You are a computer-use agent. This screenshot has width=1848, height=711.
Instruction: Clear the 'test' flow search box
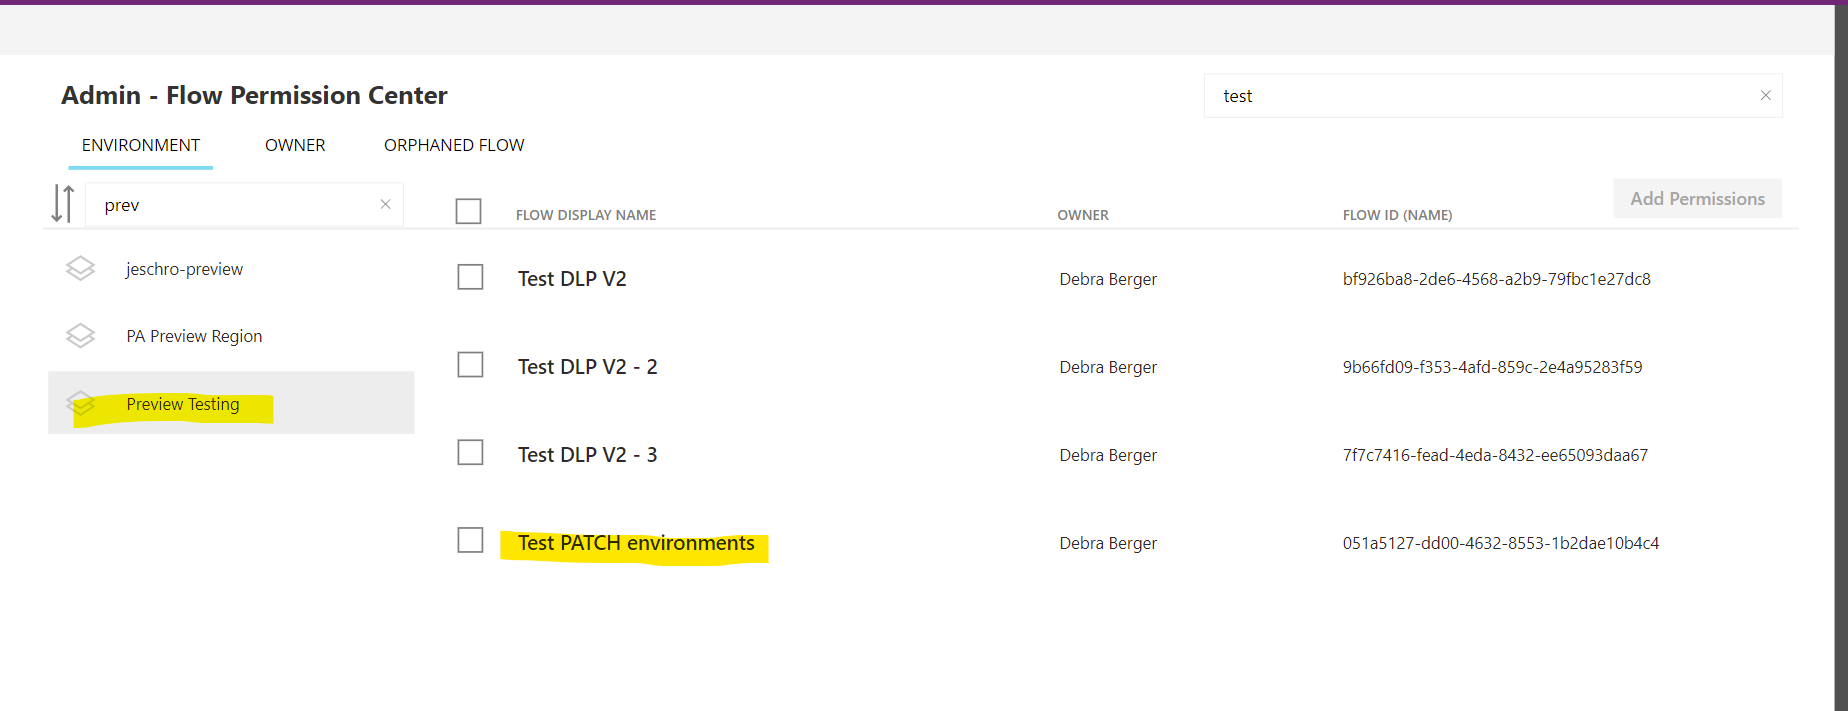pyautogui.click(x=1765, y=95)
